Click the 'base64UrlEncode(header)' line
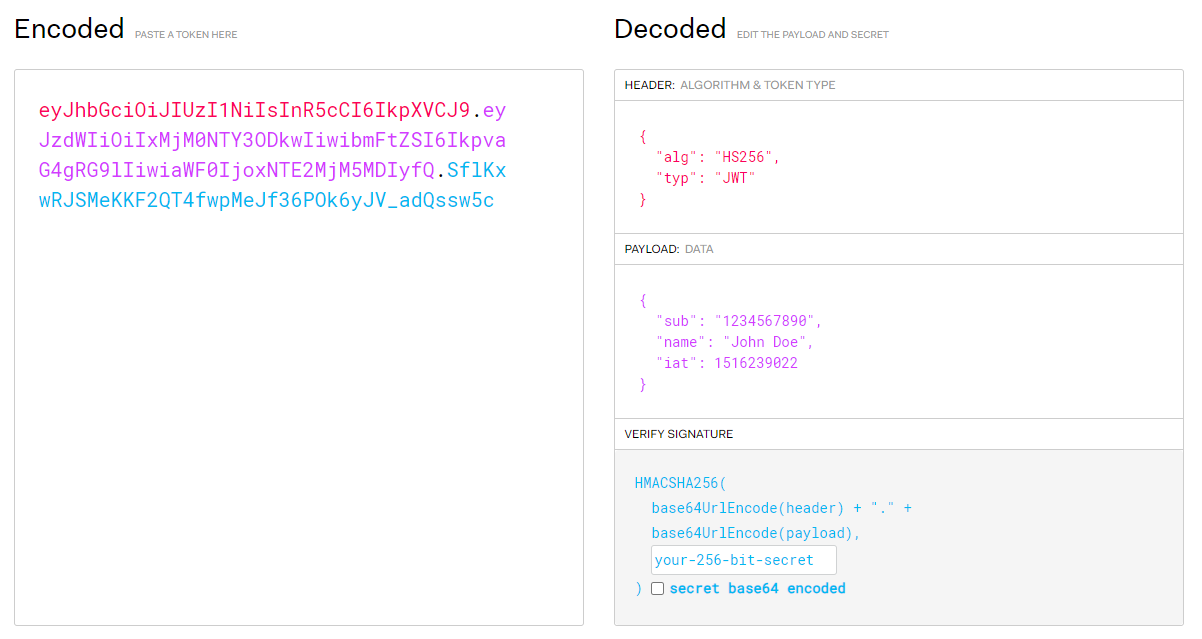This screenshot has width=1202, height=639. point(781,508)
